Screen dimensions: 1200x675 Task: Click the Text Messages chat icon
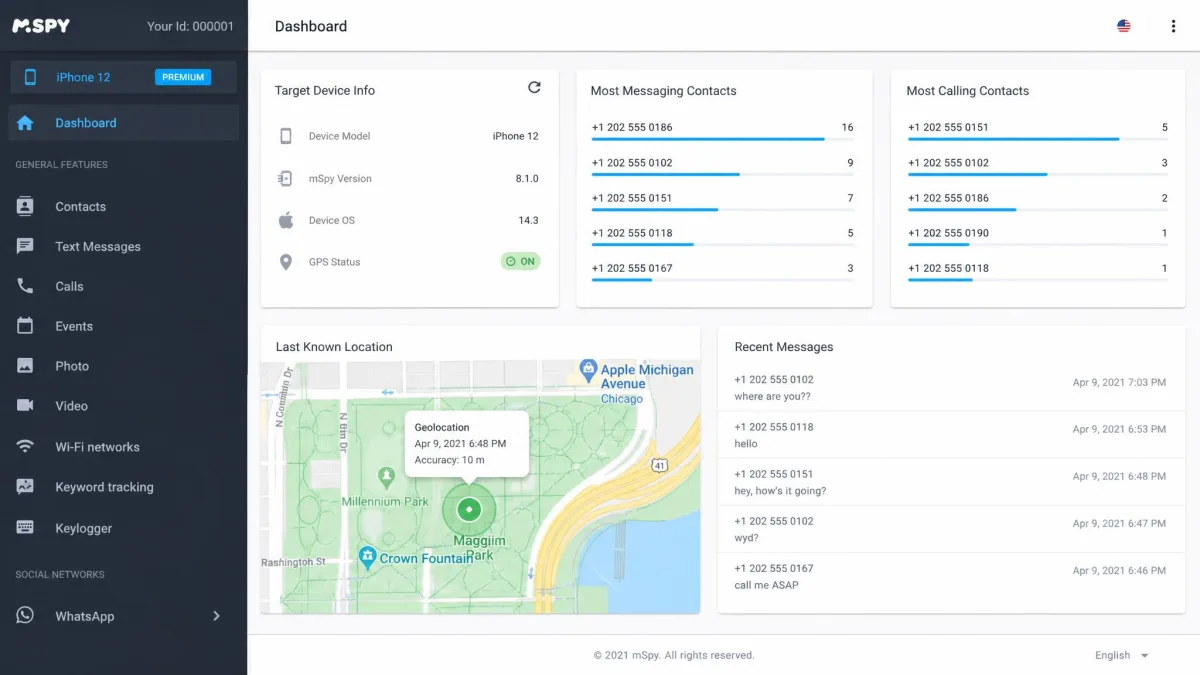[25, 246]
